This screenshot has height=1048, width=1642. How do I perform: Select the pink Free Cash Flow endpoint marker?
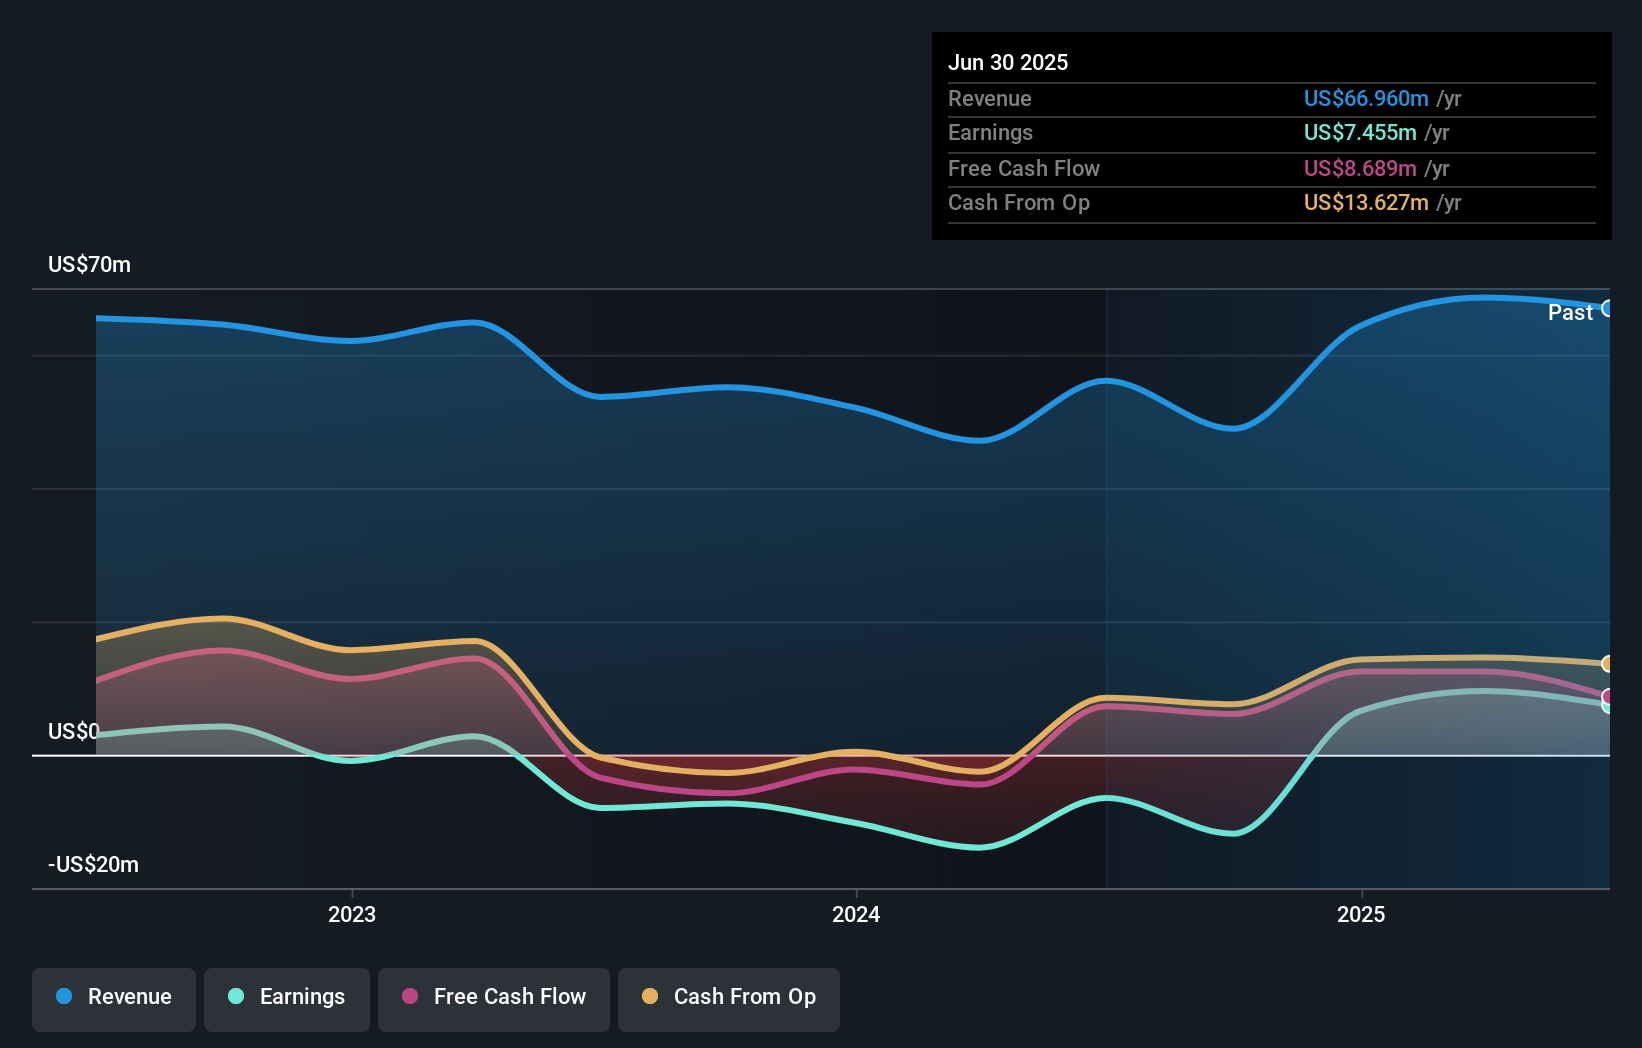click(1608, 696)
